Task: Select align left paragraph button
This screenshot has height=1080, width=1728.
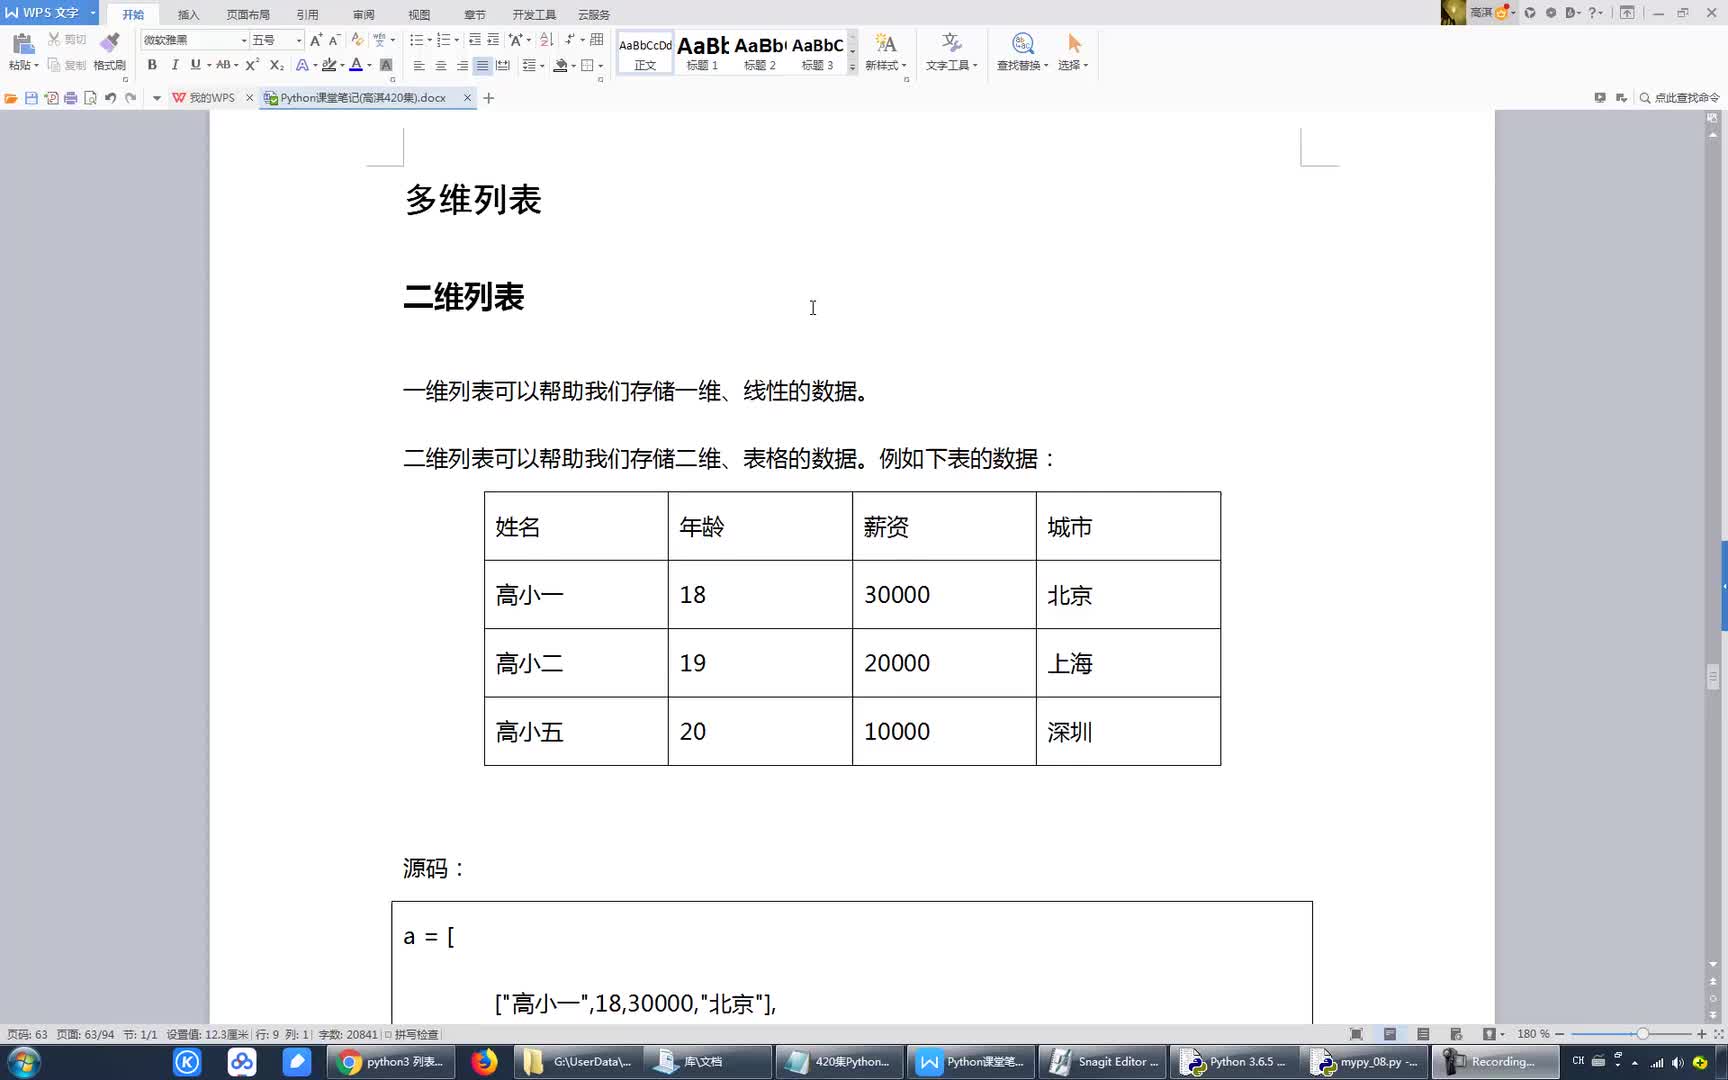Action: (419, 66)
